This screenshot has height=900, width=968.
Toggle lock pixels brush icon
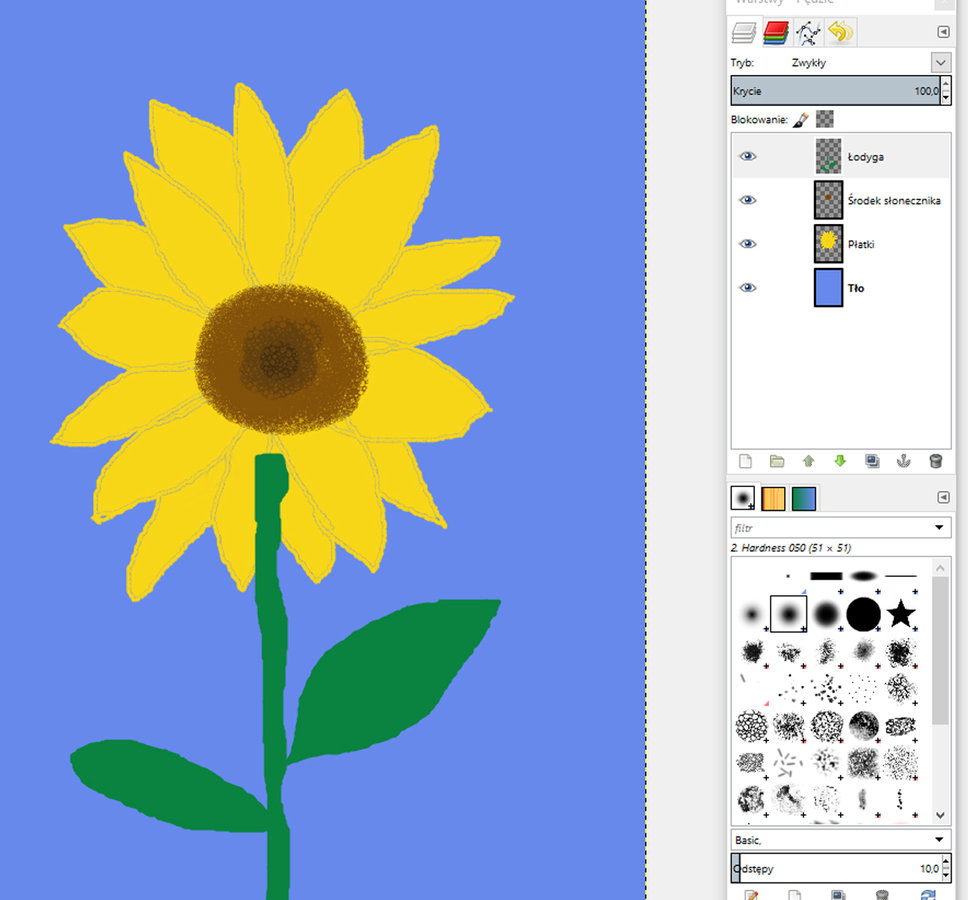(x=801, y=119)
